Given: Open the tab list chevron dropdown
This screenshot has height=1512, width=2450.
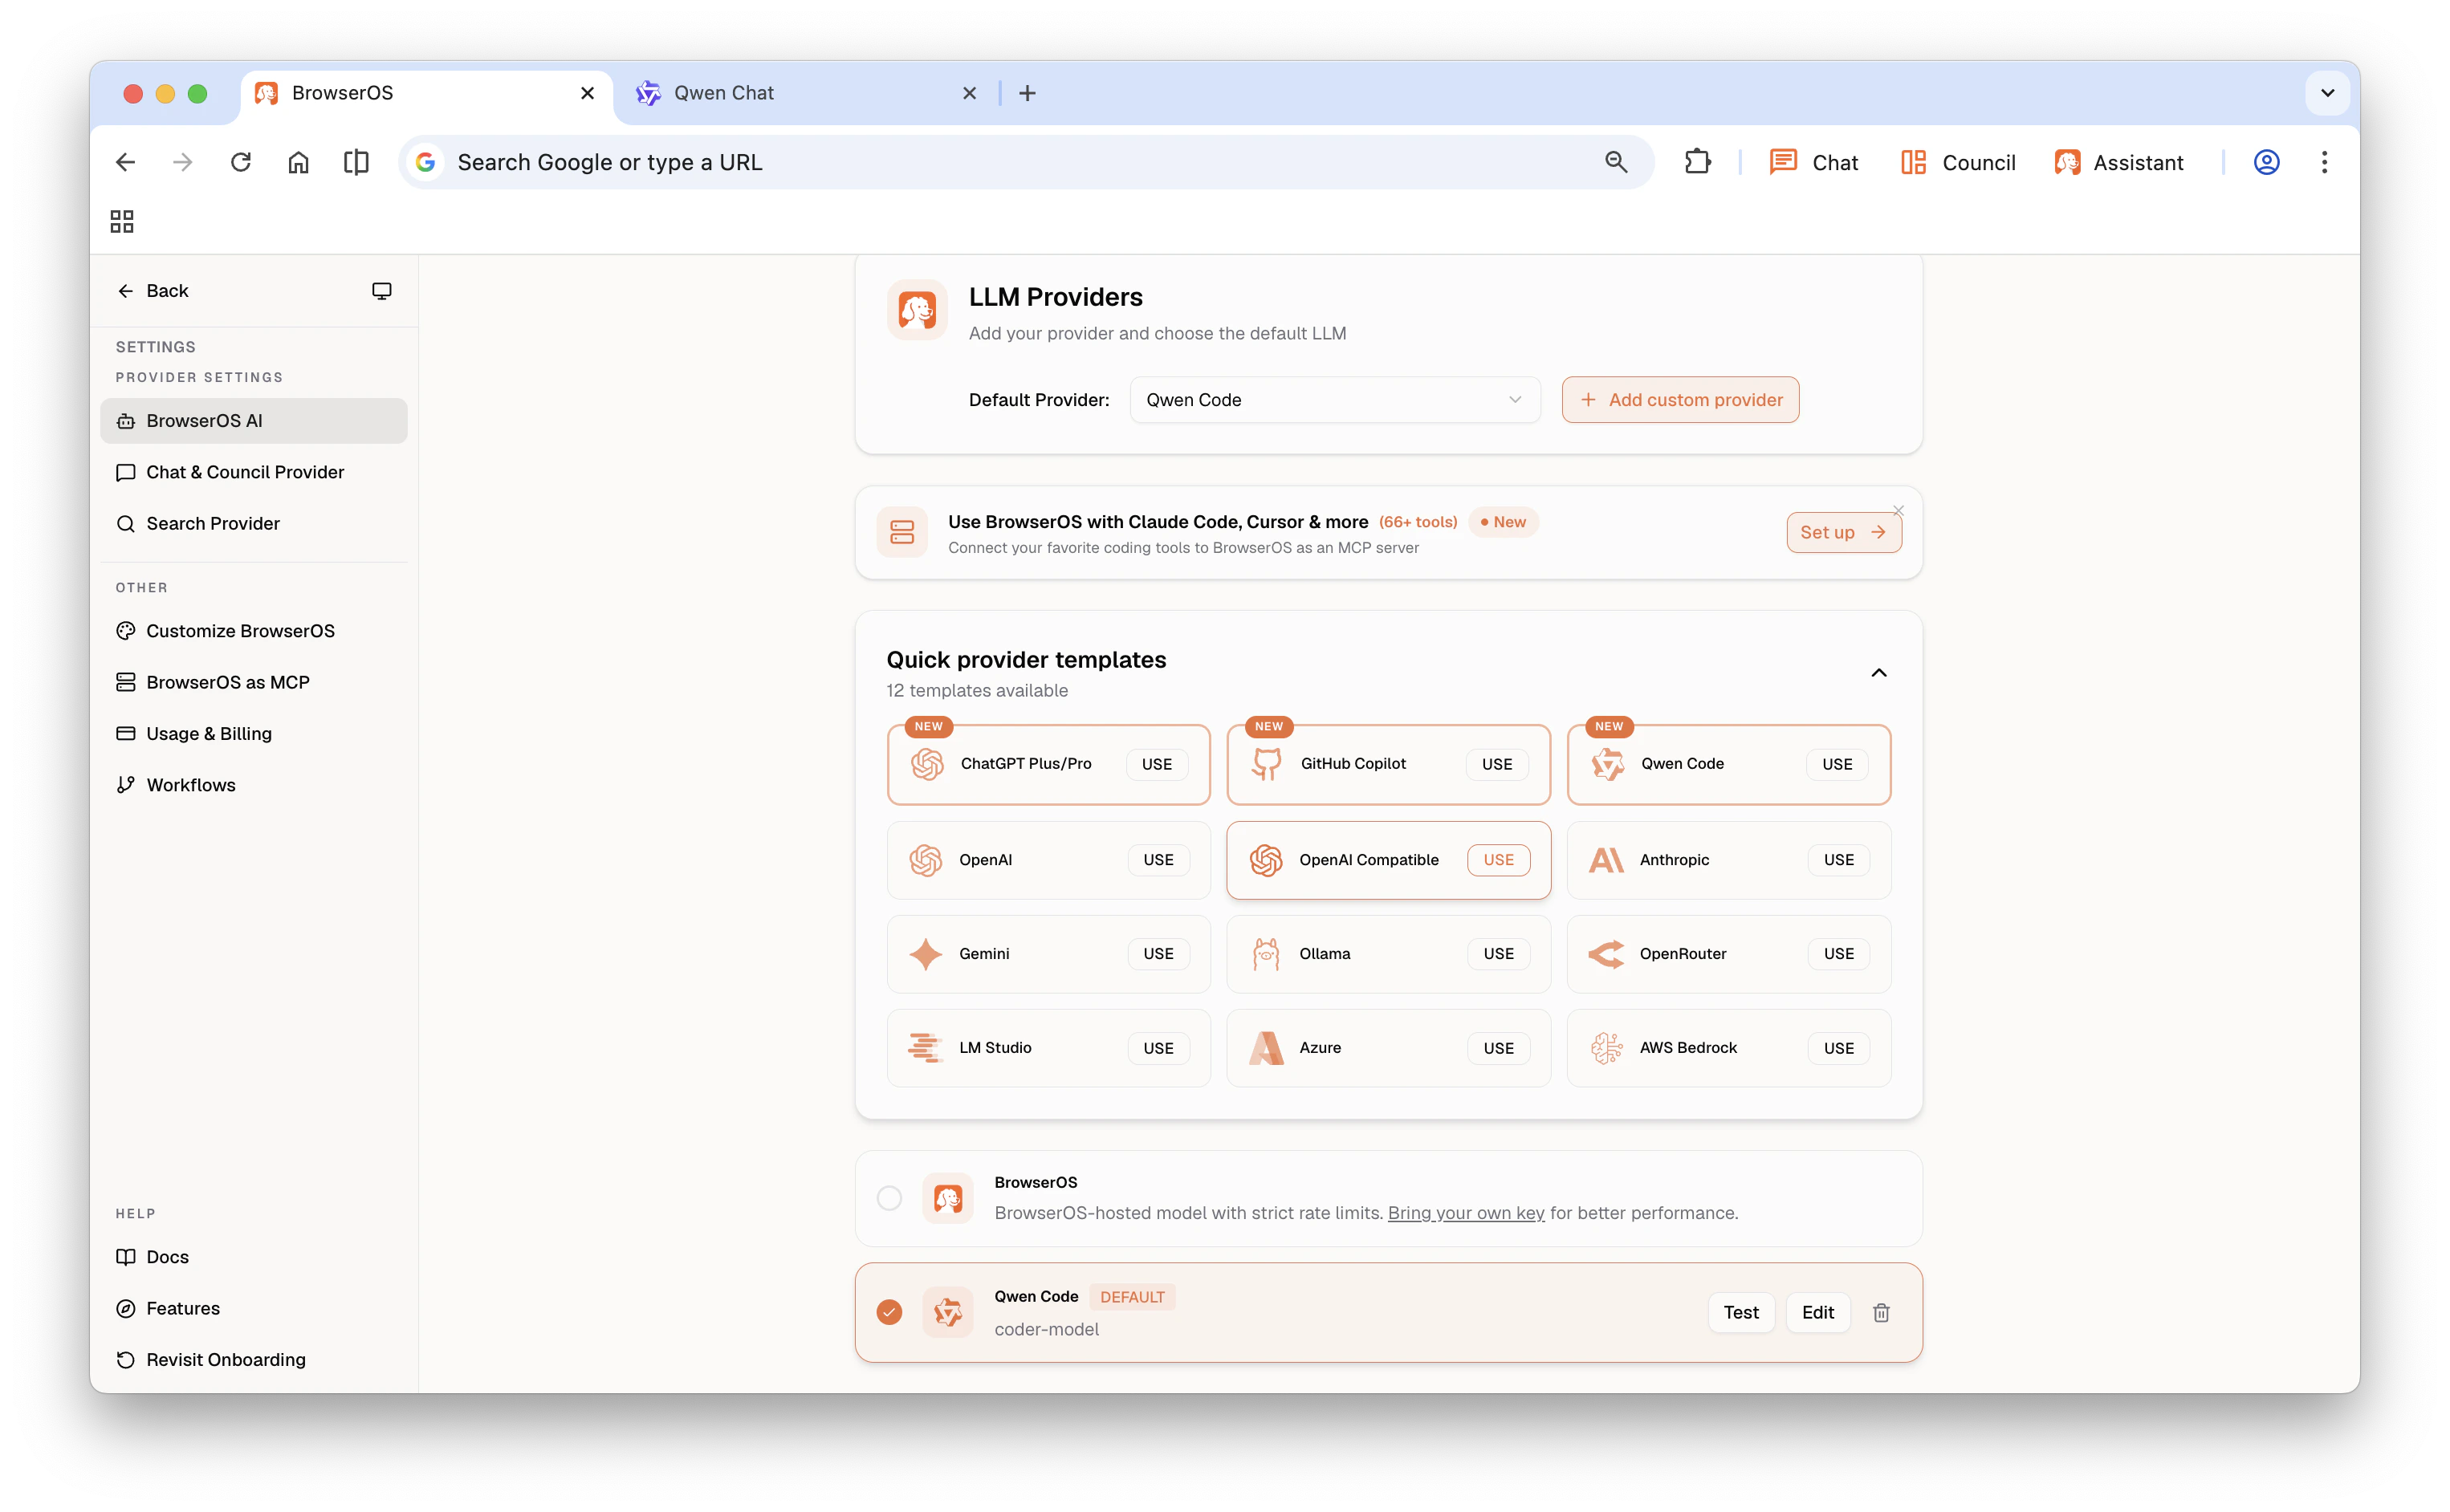Looking at the screenshot, I should coord(2327,93).
